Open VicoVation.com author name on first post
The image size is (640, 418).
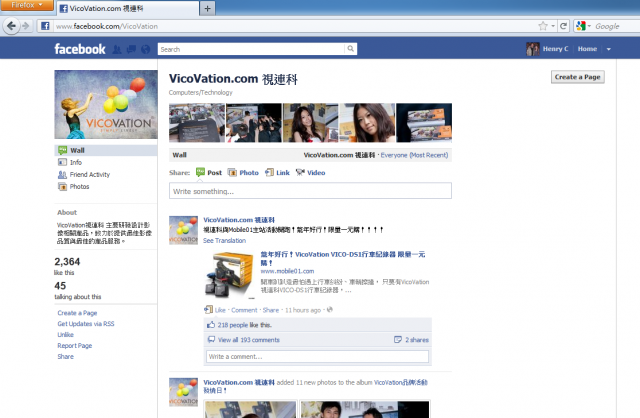click(239, 220)
